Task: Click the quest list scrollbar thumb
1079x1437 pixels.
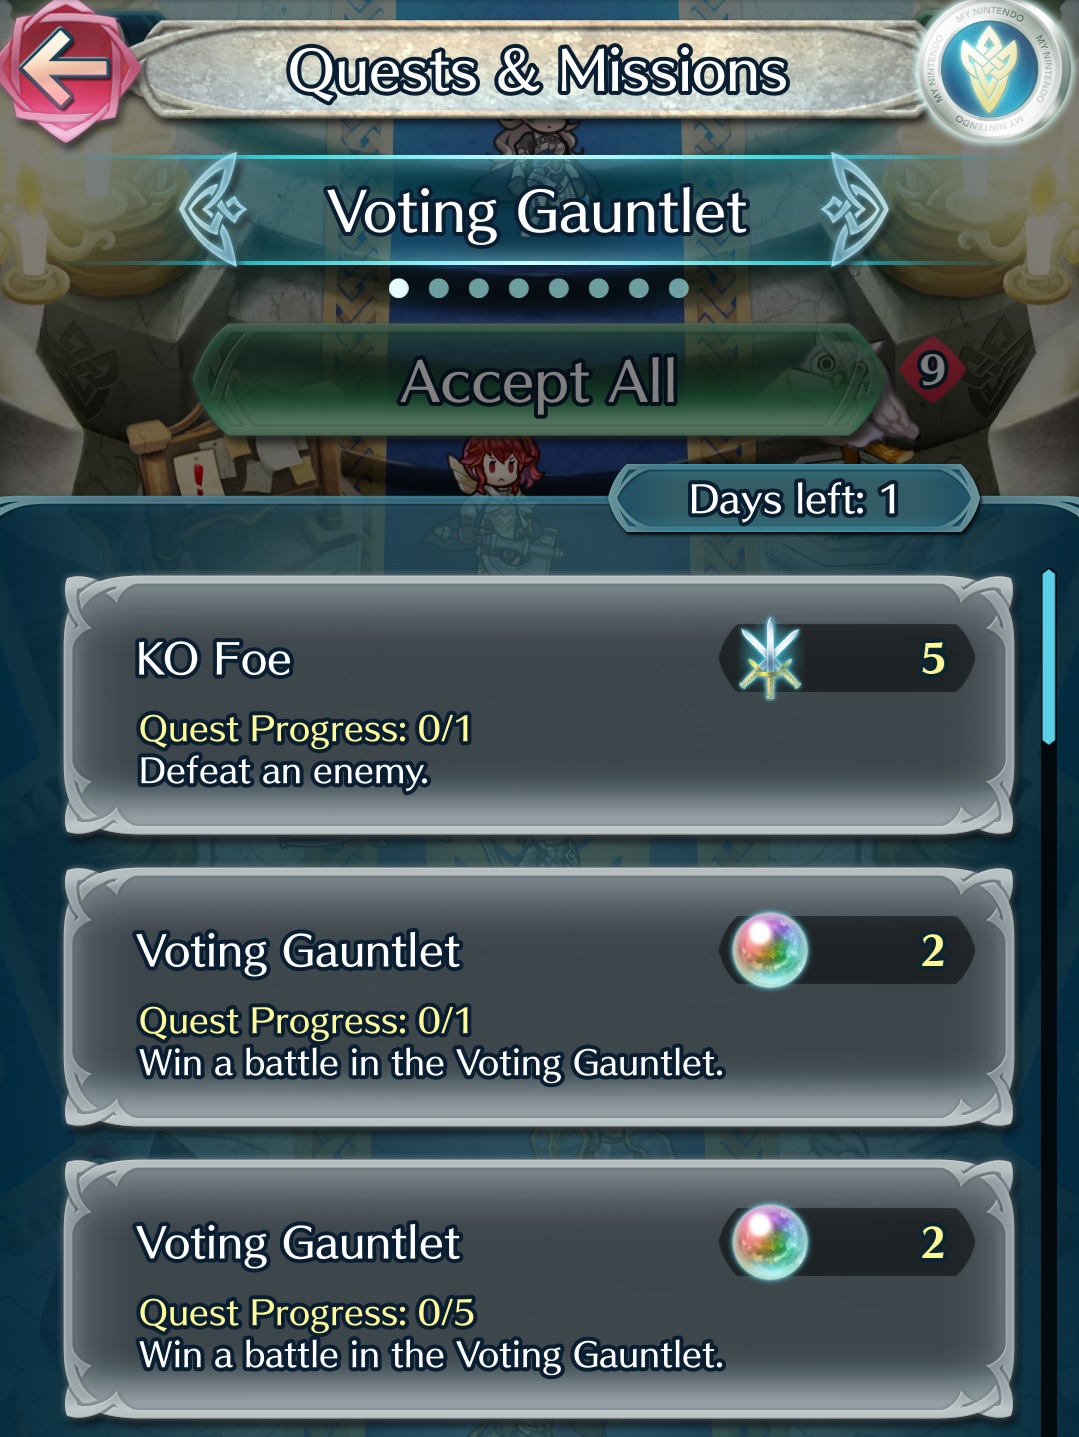Action: (1048, 656)
